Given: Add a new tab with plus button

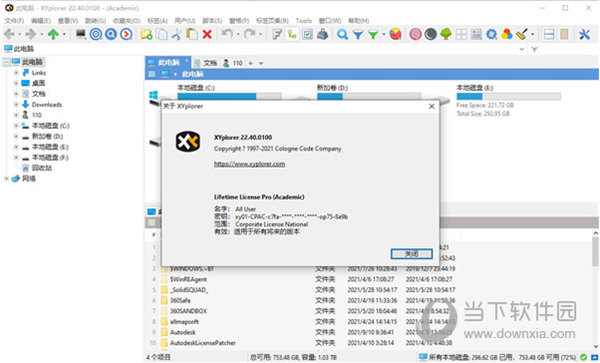Looking at the screenshot, I should [251, 63].
